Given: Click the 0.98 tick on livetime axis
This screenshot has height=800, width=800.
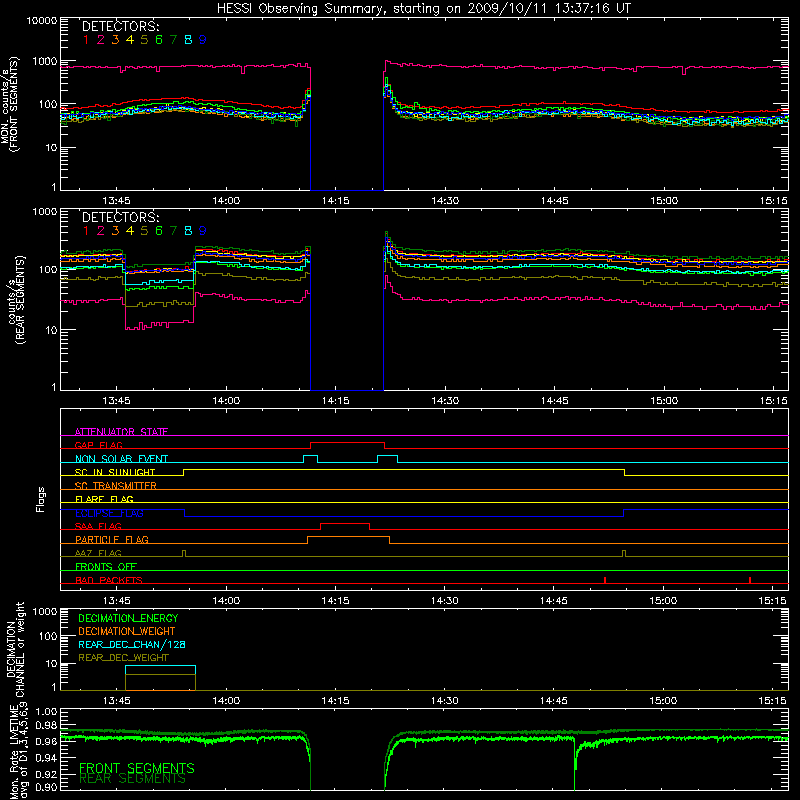Looking at the screenshot, I should 46,725.
